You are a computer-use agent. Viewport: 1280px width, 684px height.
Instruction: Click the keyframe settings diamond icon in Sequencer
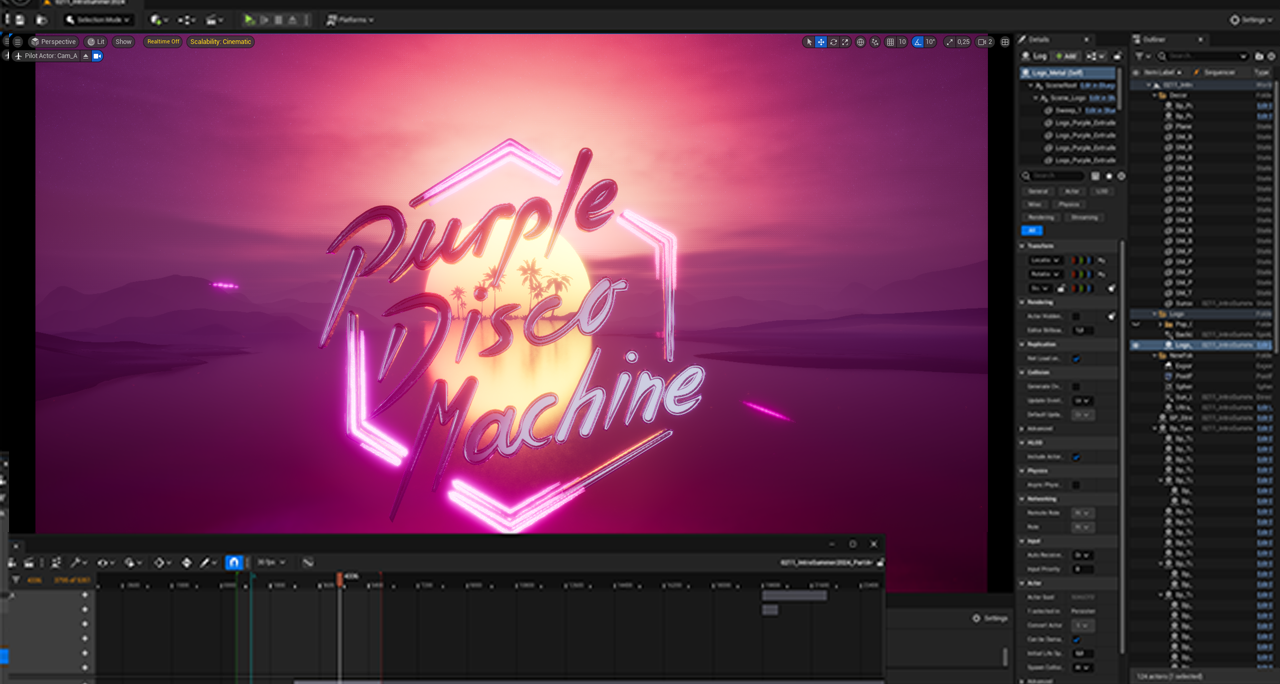tap(160, 561)
